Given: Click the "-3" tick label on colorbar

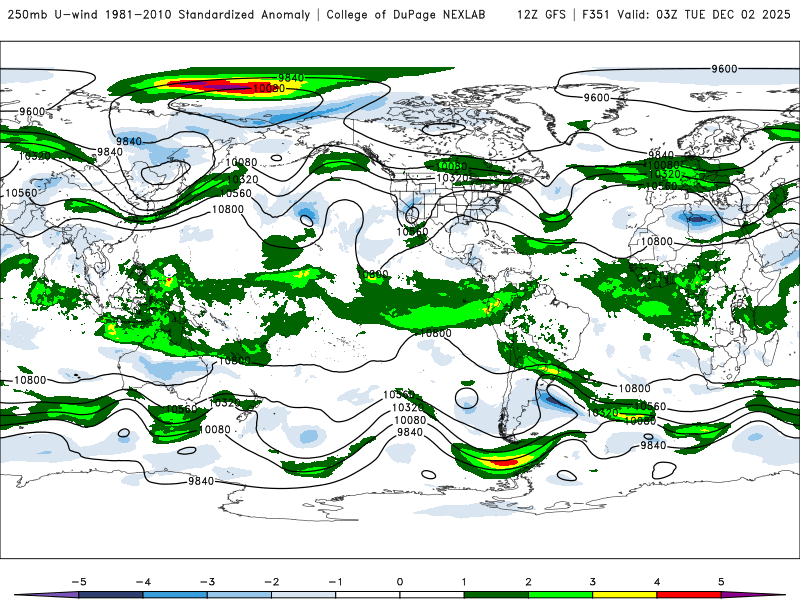Looking at the screenshot, I should [207, 582].
